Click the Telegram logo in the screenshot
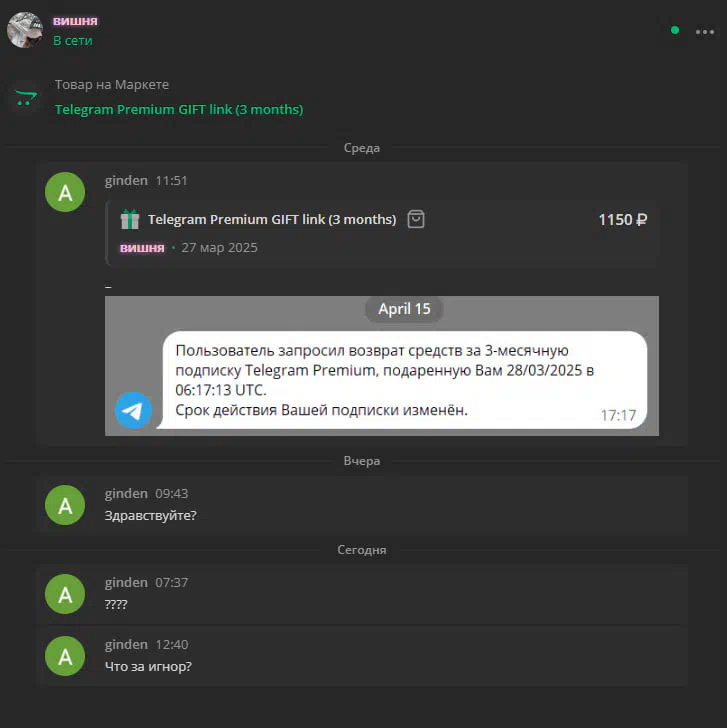Viewport: 727px width, 728px height. click(133, 410)
